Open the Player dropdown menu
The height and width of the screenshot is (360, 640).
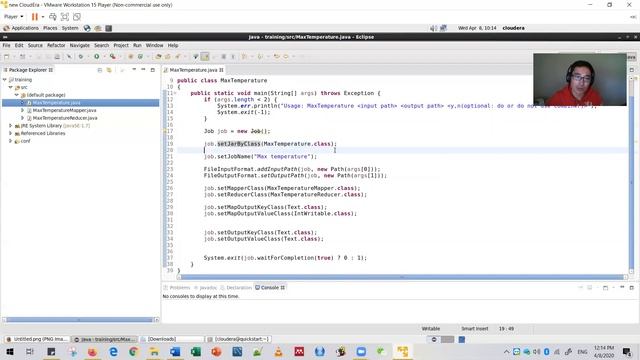[x=13, y=17]
